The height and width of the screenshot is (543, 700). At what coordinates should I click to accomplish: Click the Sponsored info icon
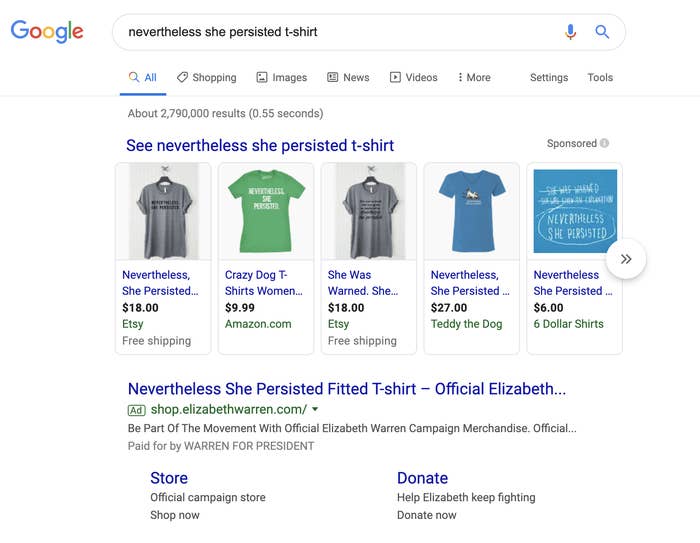[604, 143]
